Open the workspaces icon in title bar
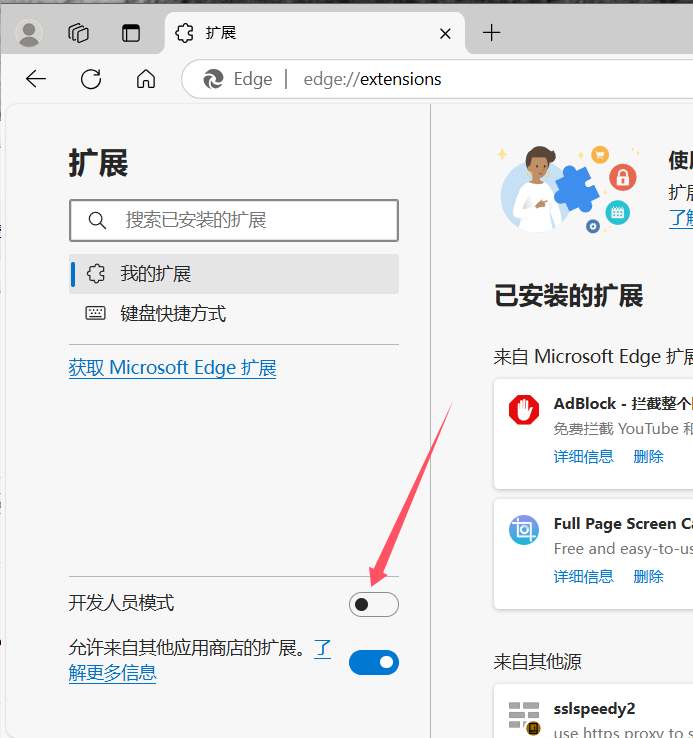Screen dimensions: 693x738 [79, 33]
